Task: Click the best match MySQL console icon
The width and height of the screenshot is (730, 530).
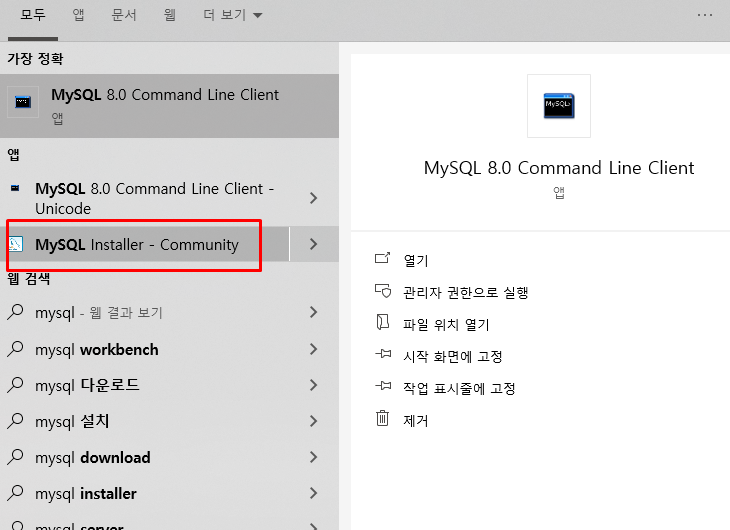Action: pyautogui.click(x=23, y=102)
